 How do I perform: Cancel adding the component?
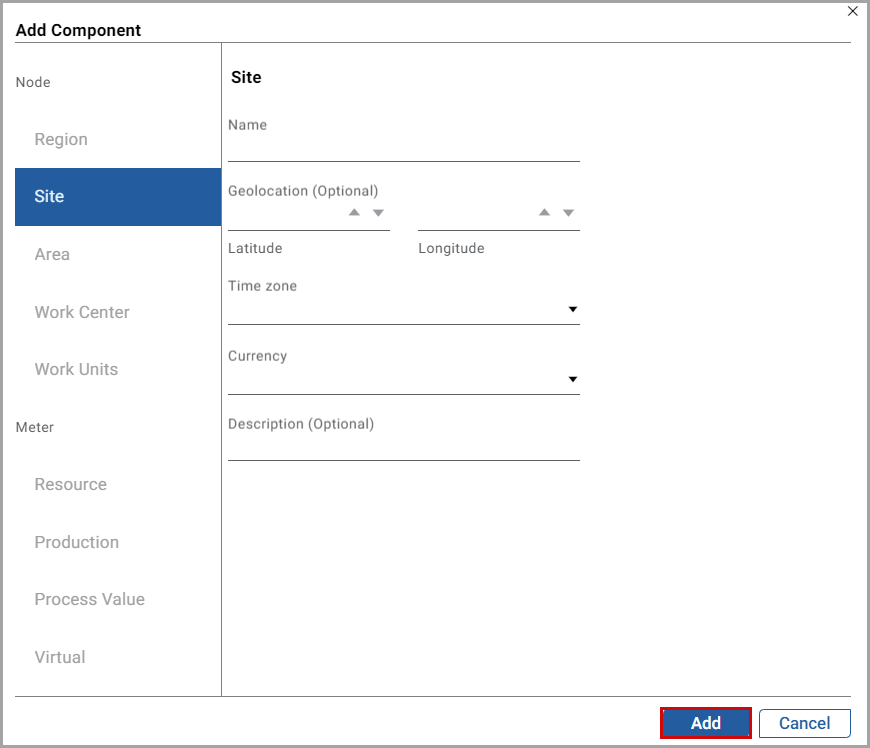pyautogui.click(x=804, y=723)
